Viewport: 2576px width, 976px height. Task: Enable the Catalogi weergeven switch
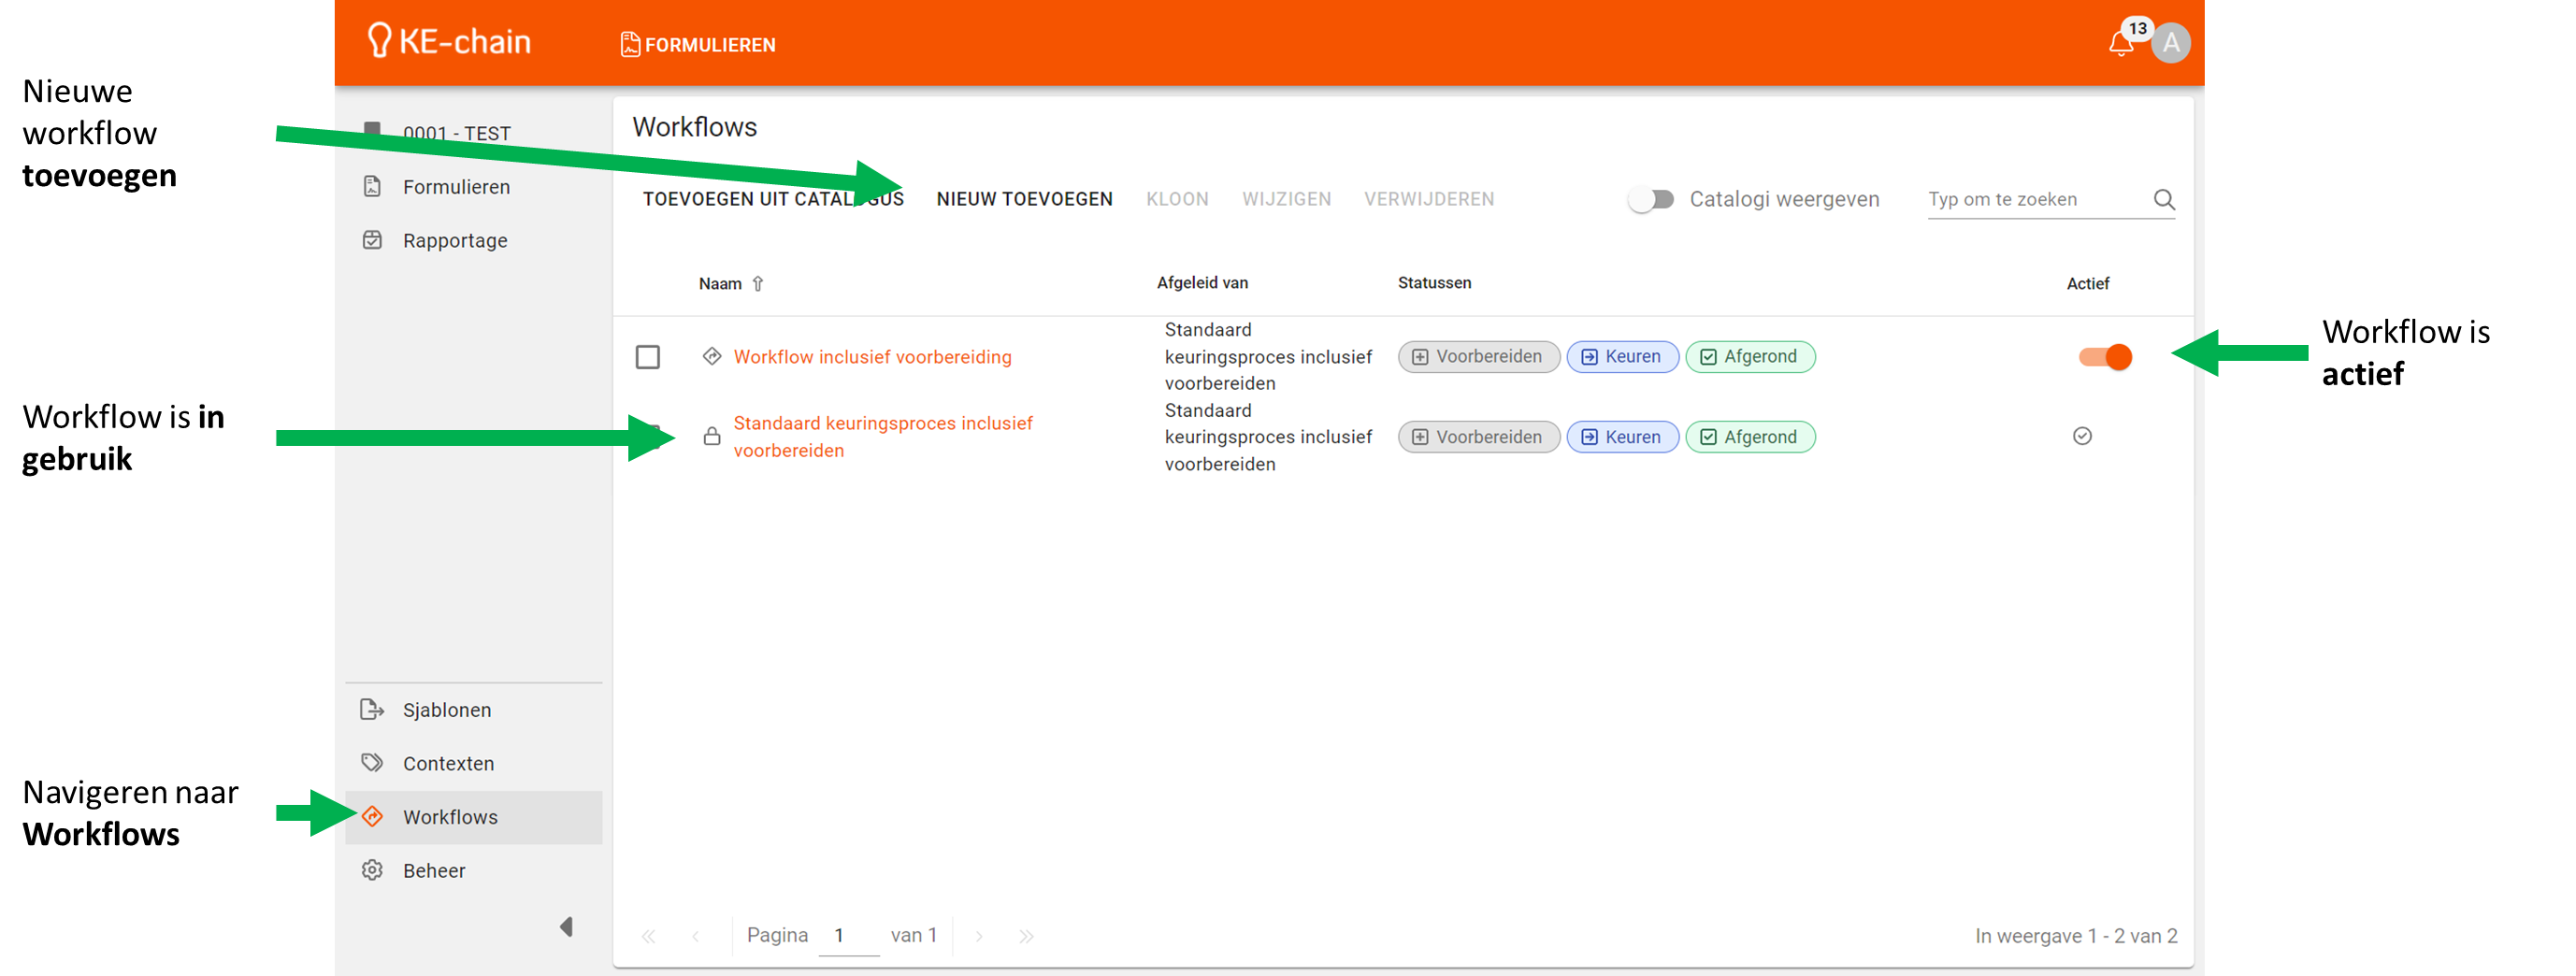1652,200
